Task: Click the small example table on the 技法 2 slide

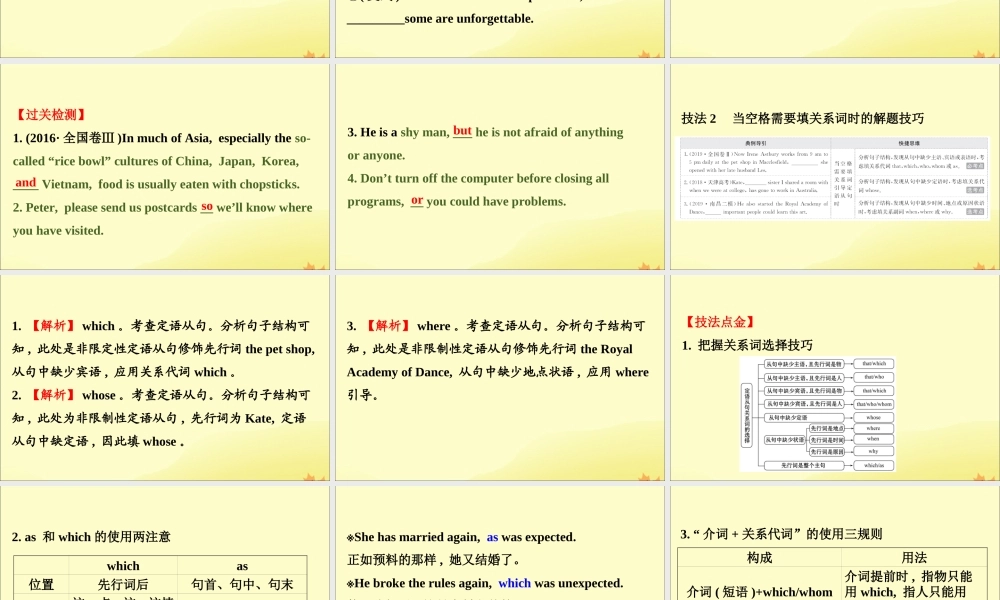Action: (x=833, y=179)
